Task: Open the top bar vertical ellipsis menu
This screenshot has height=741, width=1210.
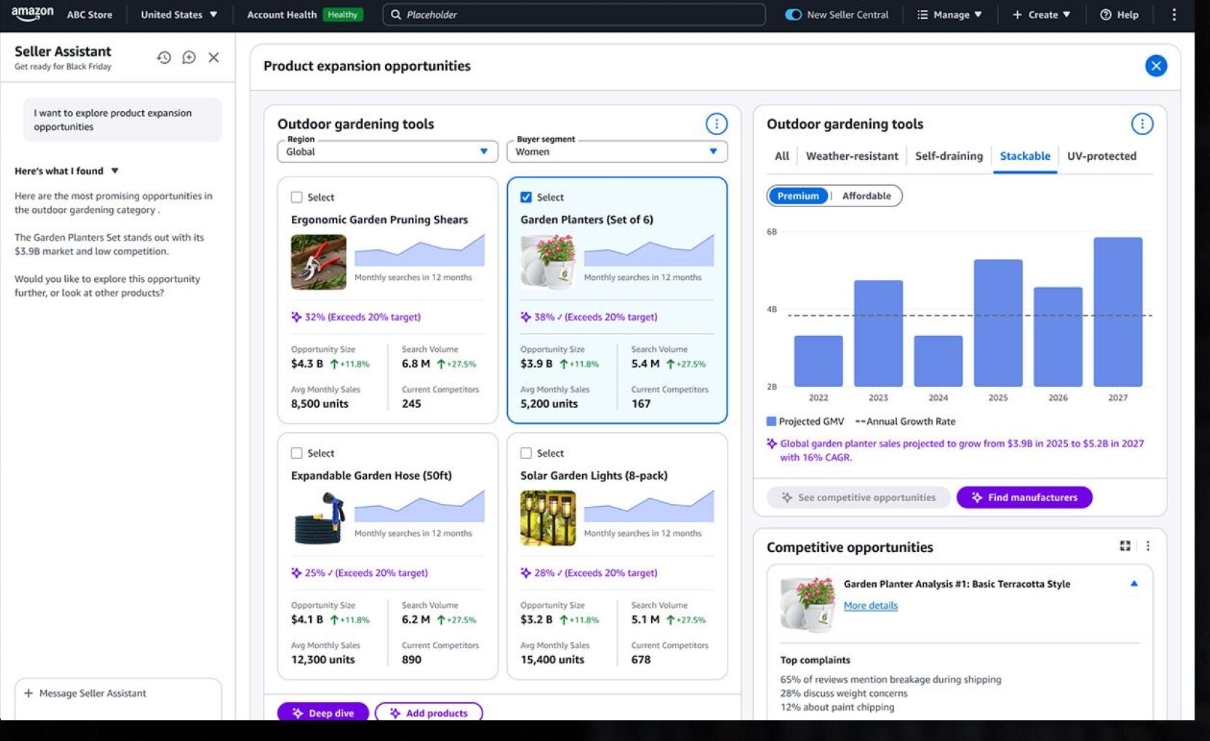Action: pos(1174,15)
